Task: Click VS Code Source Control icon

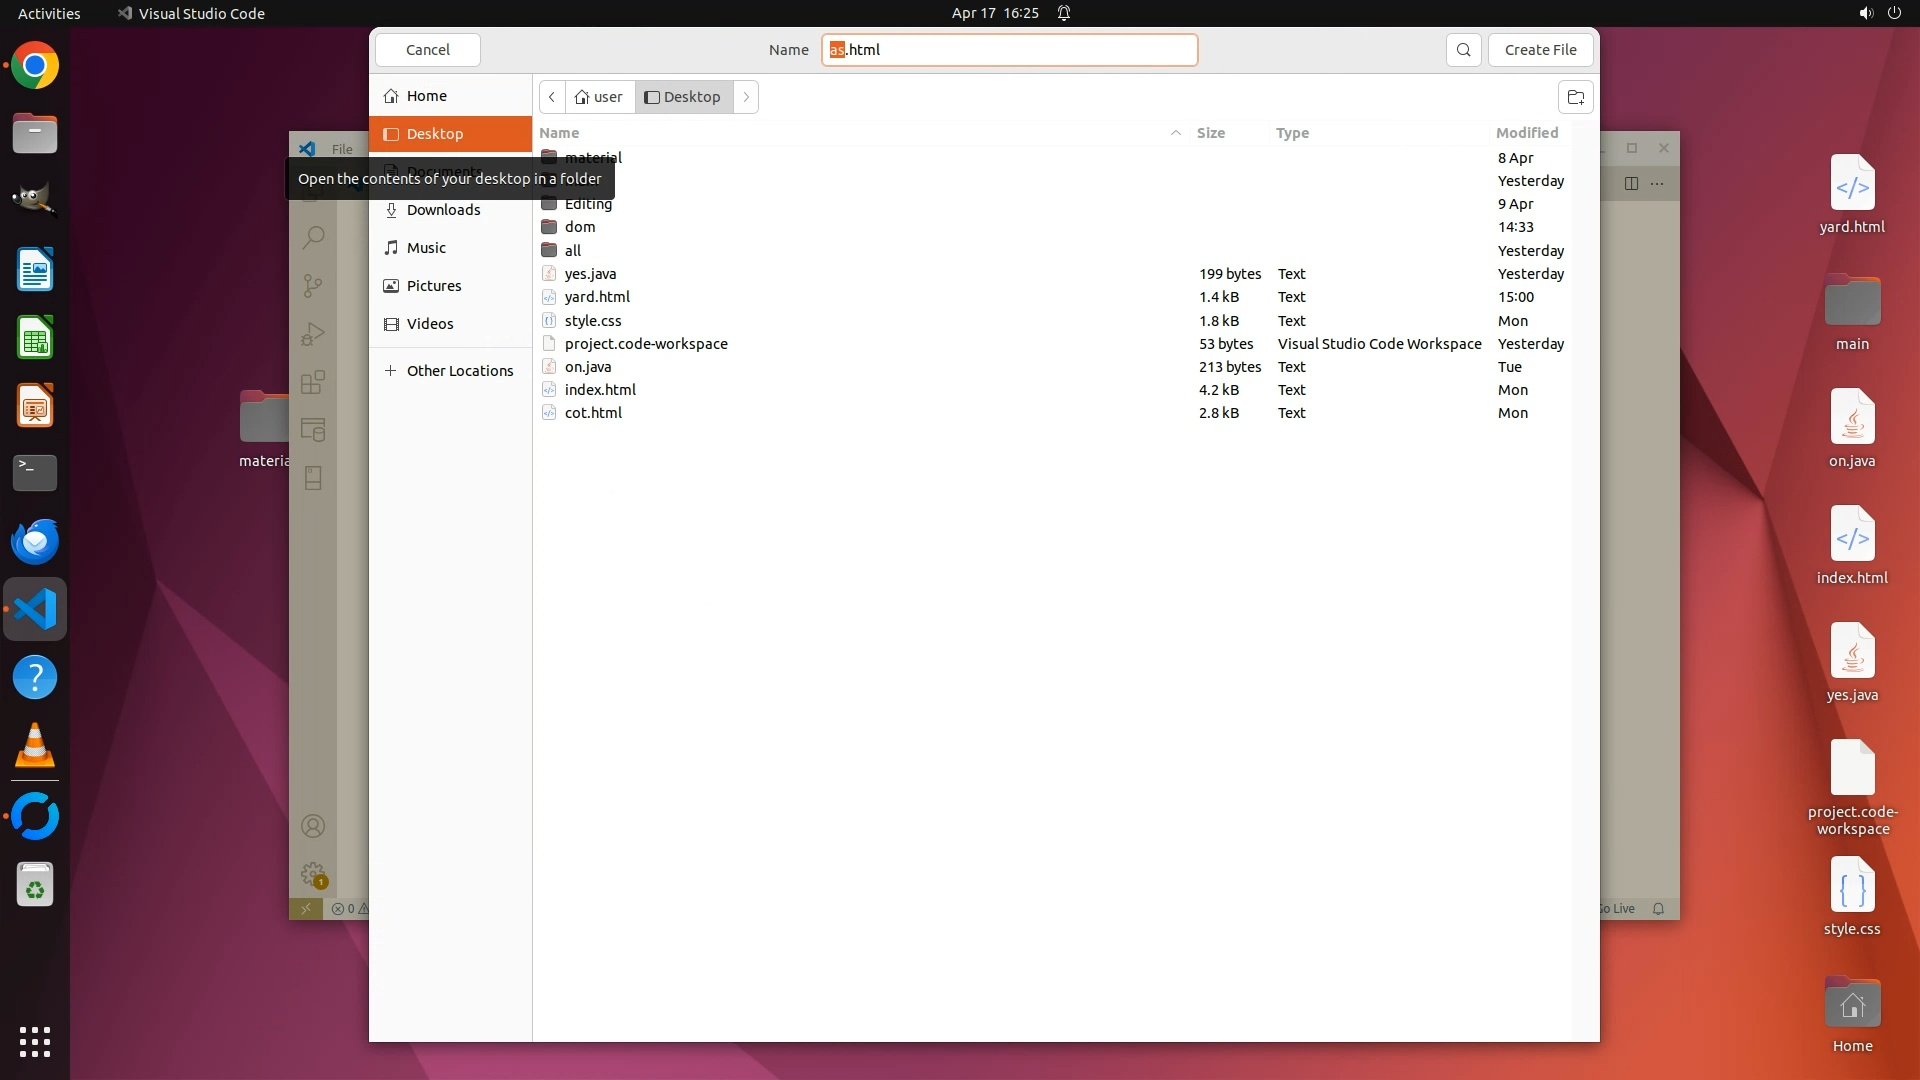Action: 313,286
